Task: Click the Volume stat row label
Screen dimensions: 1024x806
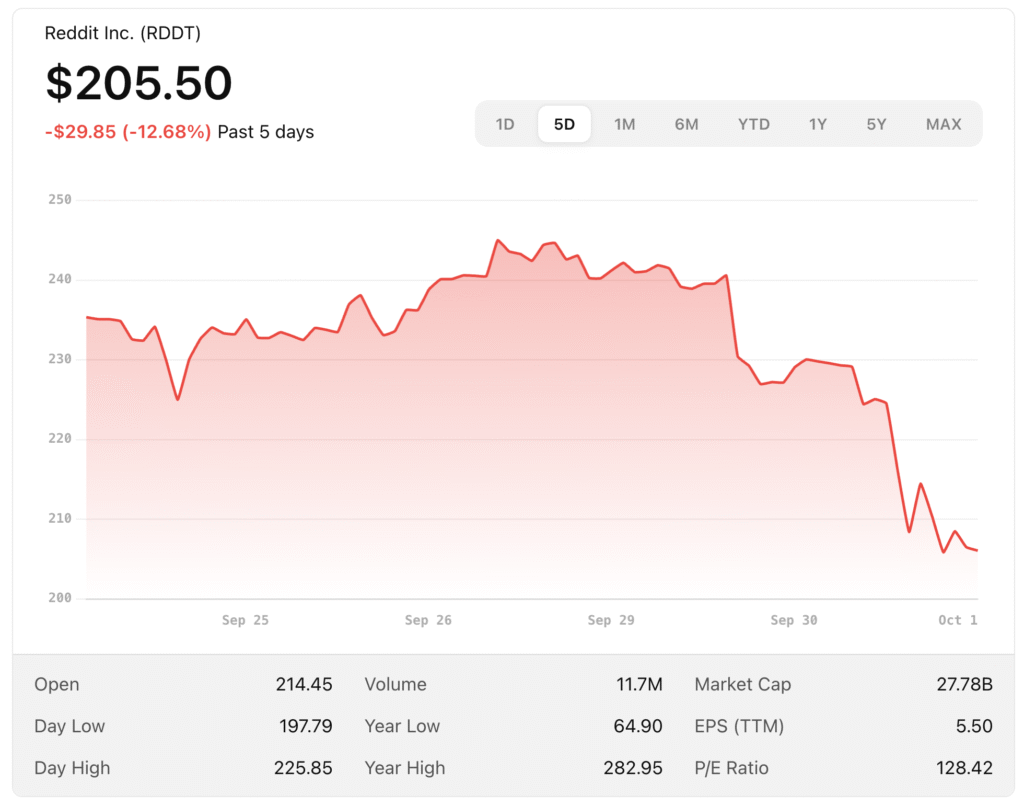Action: pos(395,684)
